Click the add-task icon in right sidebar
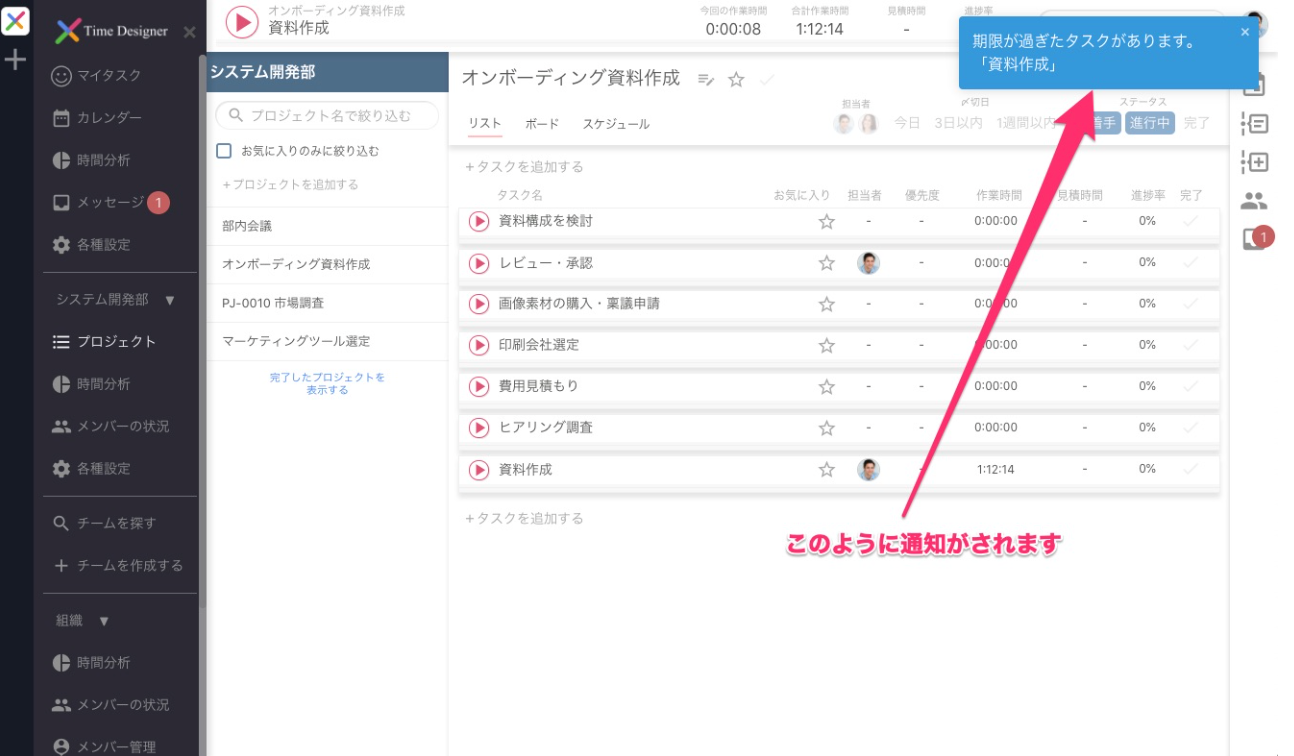The image size is (1294, 756). click(1253, 162)
